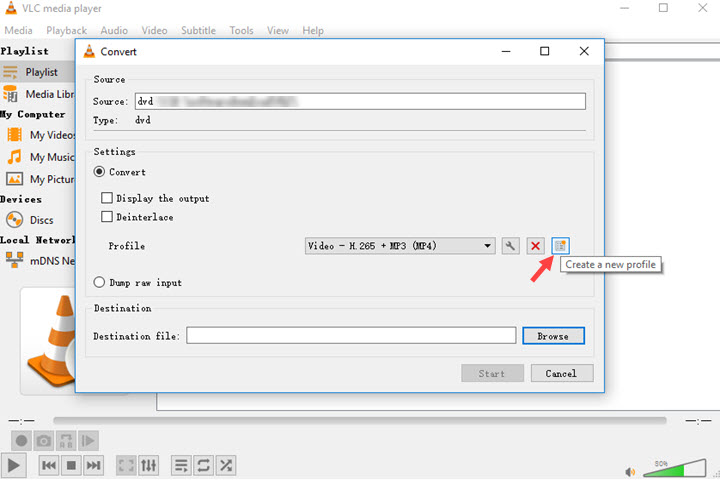Minimize the Convert dialog

[x=506, y=51]
